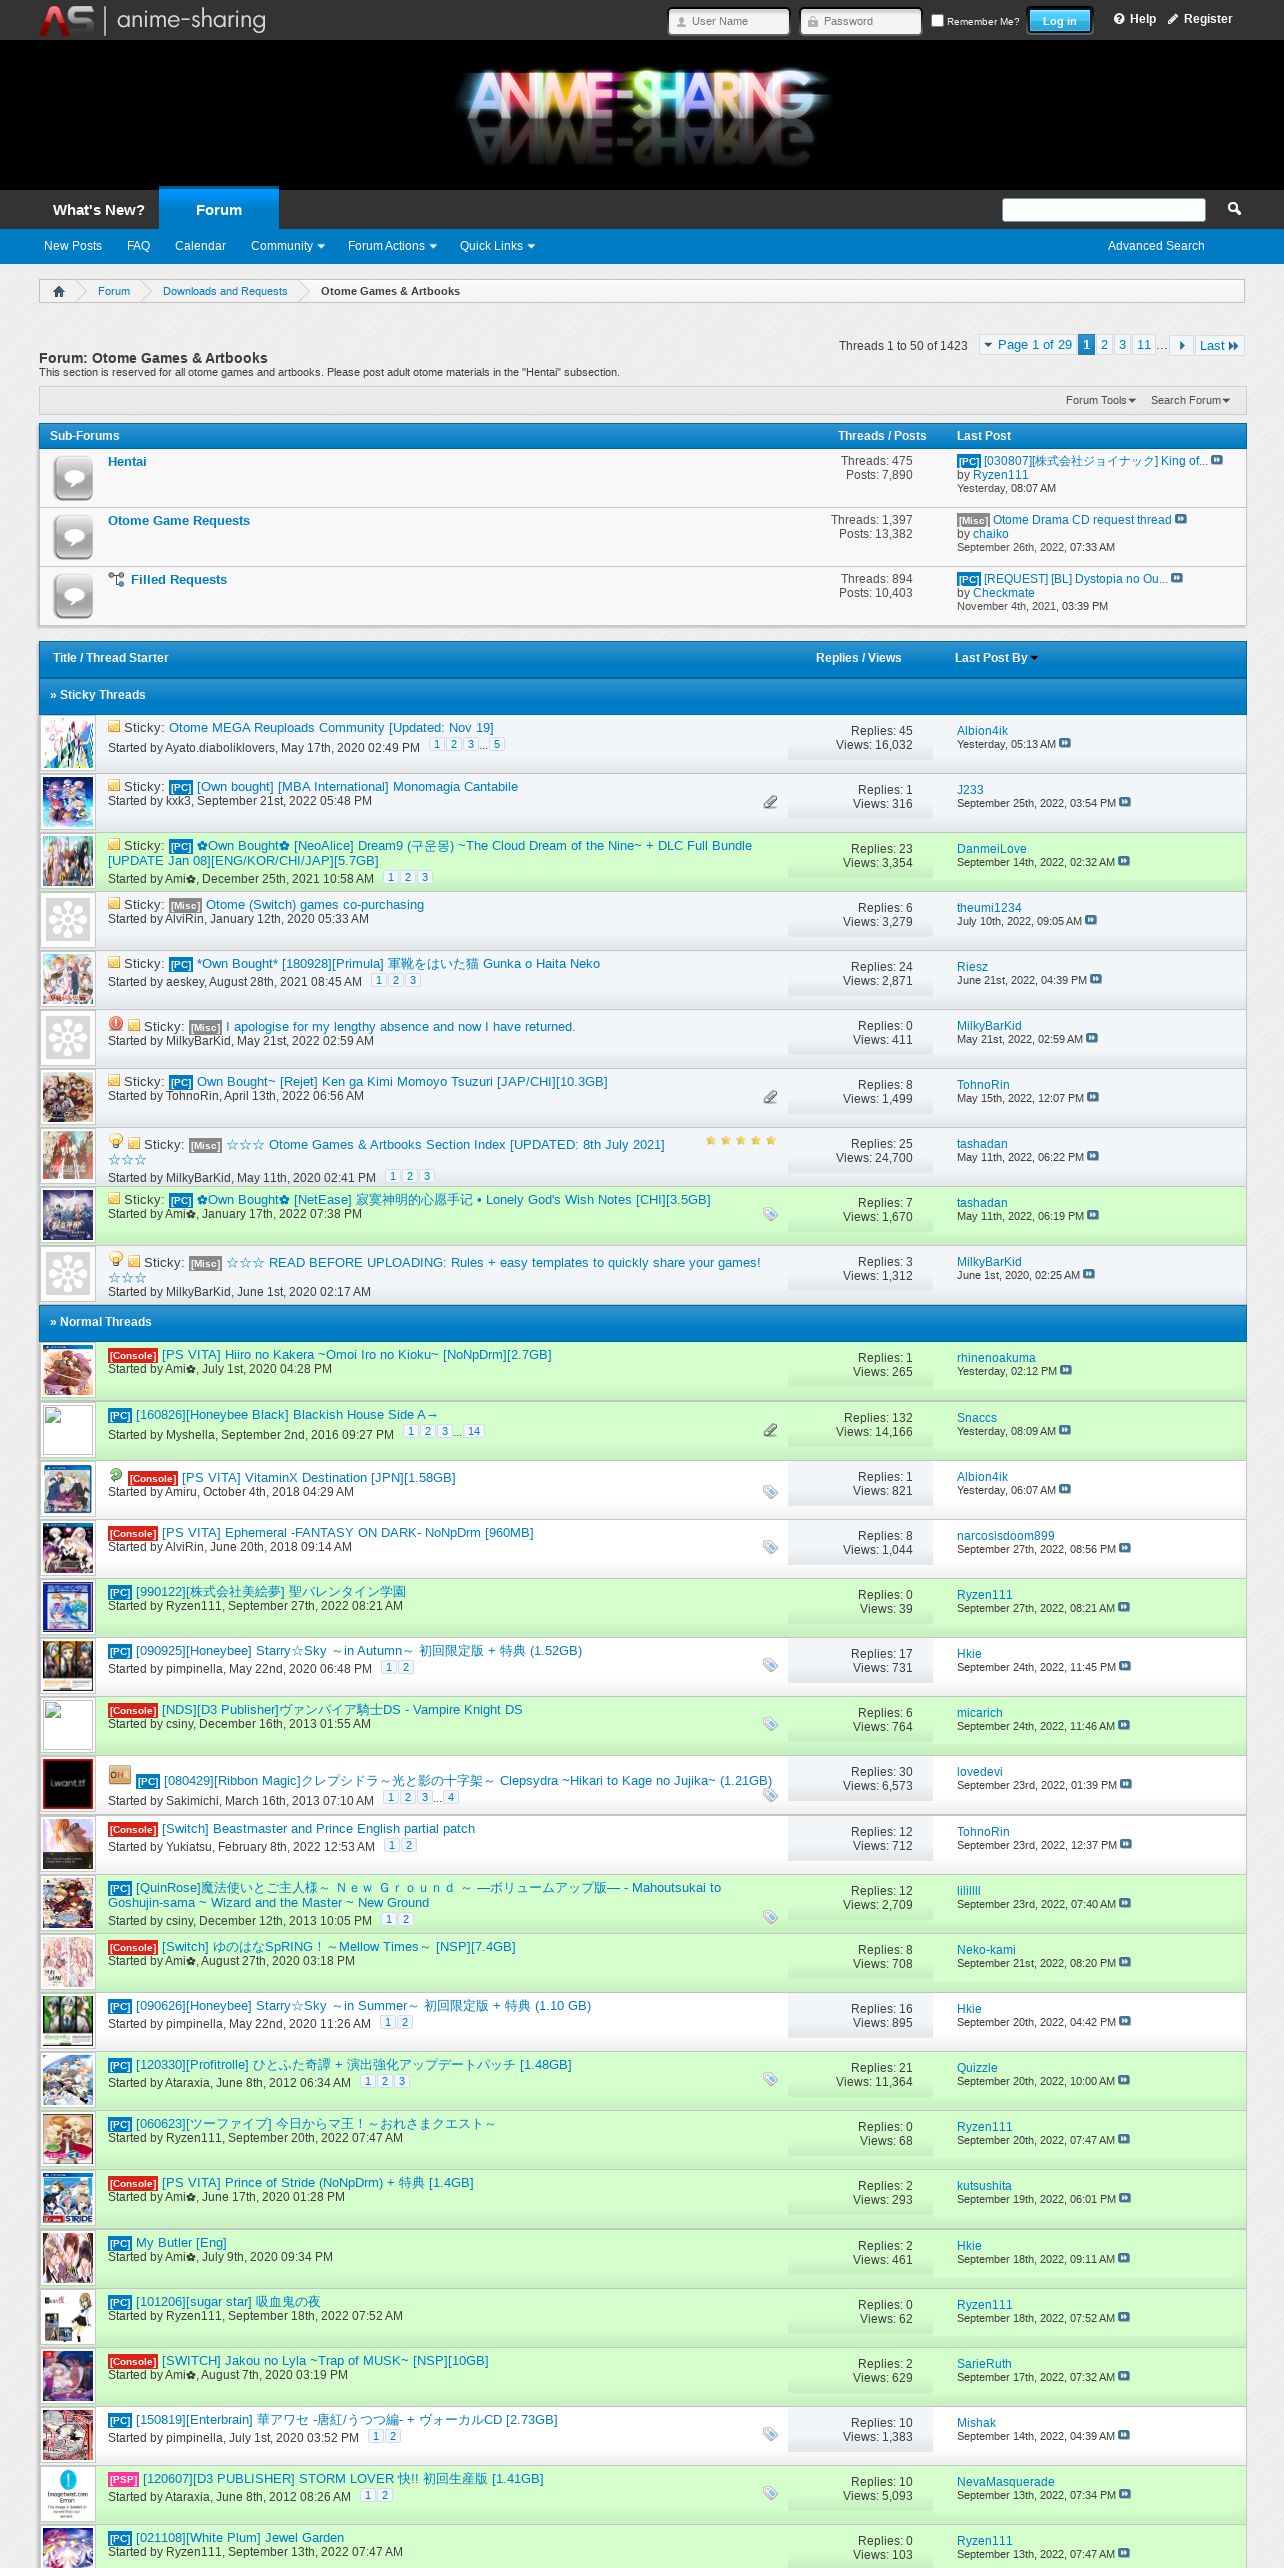Click the Otome Game Requests sub-forum status icon
Image resolution: width=1284 pixels, height=2568 pixels.
pos(73,537)
